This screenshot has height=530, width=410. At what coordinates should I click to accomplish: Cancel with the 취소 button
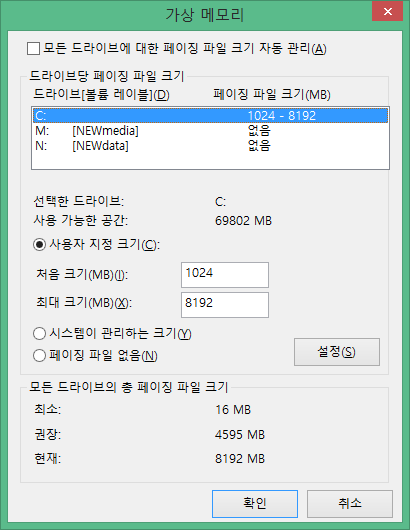(x=350, y=504)
